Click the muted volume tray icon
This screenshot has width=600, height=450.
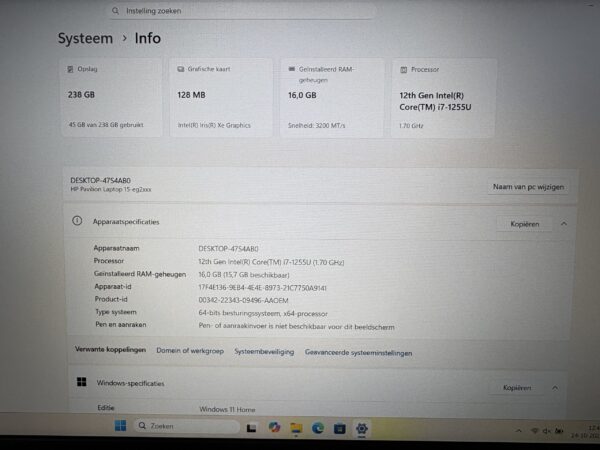pos(546,431)
